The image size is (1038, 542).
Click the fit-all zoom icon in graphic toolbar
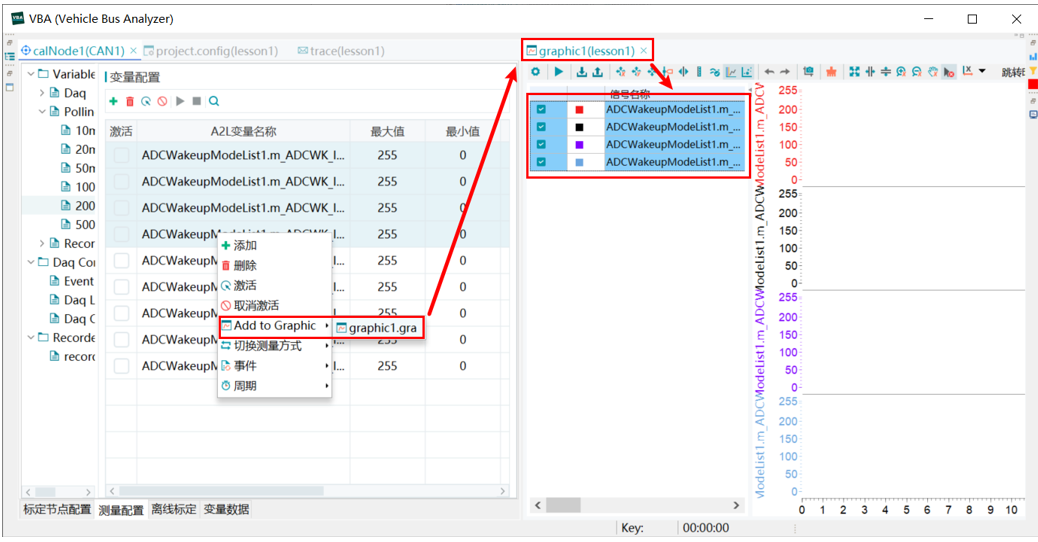855,71
